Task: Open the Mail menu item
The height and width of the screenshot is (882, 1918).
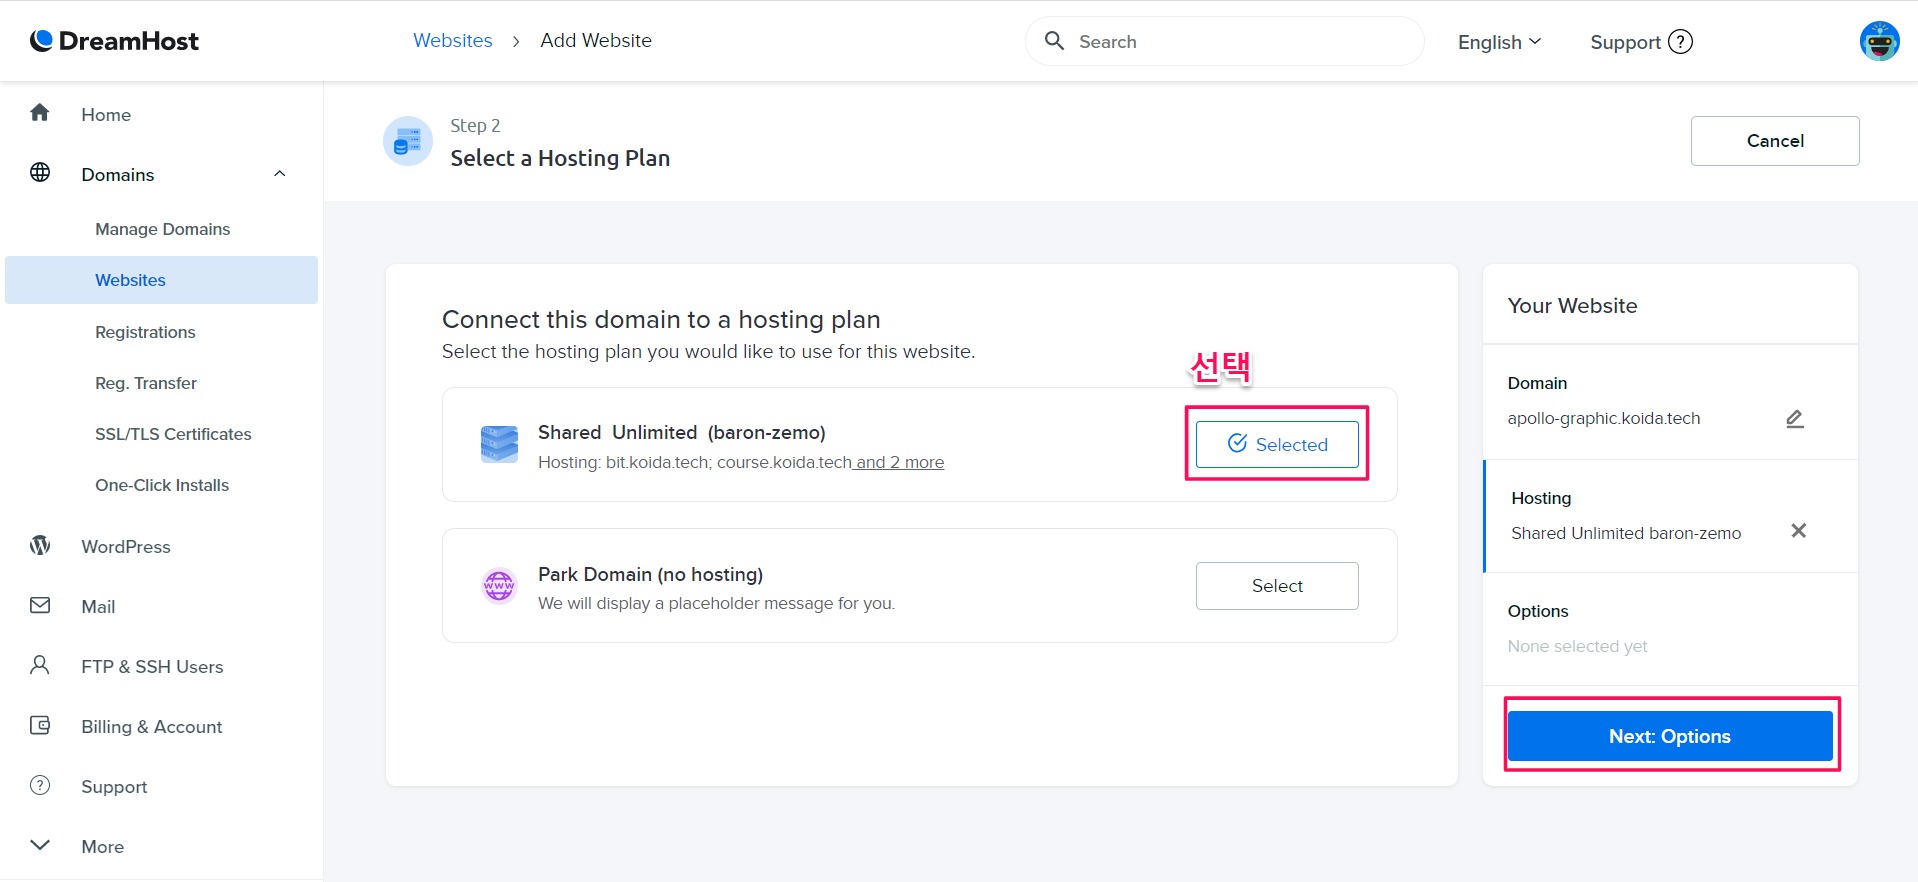Action: 98,607
